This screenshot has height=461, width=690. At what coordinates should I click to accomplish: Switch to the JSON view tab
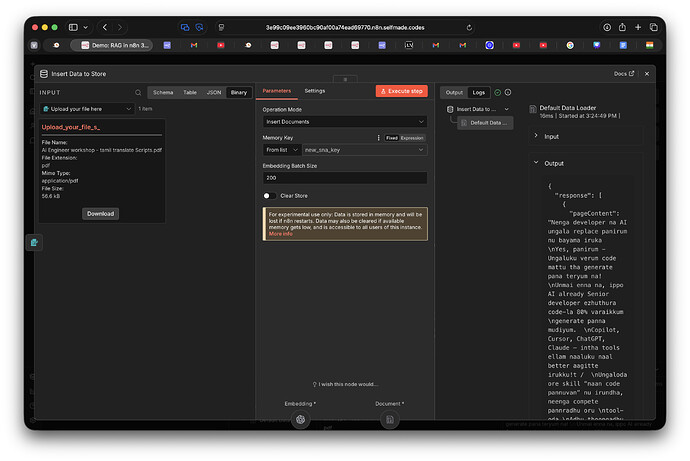coord(214,92)
